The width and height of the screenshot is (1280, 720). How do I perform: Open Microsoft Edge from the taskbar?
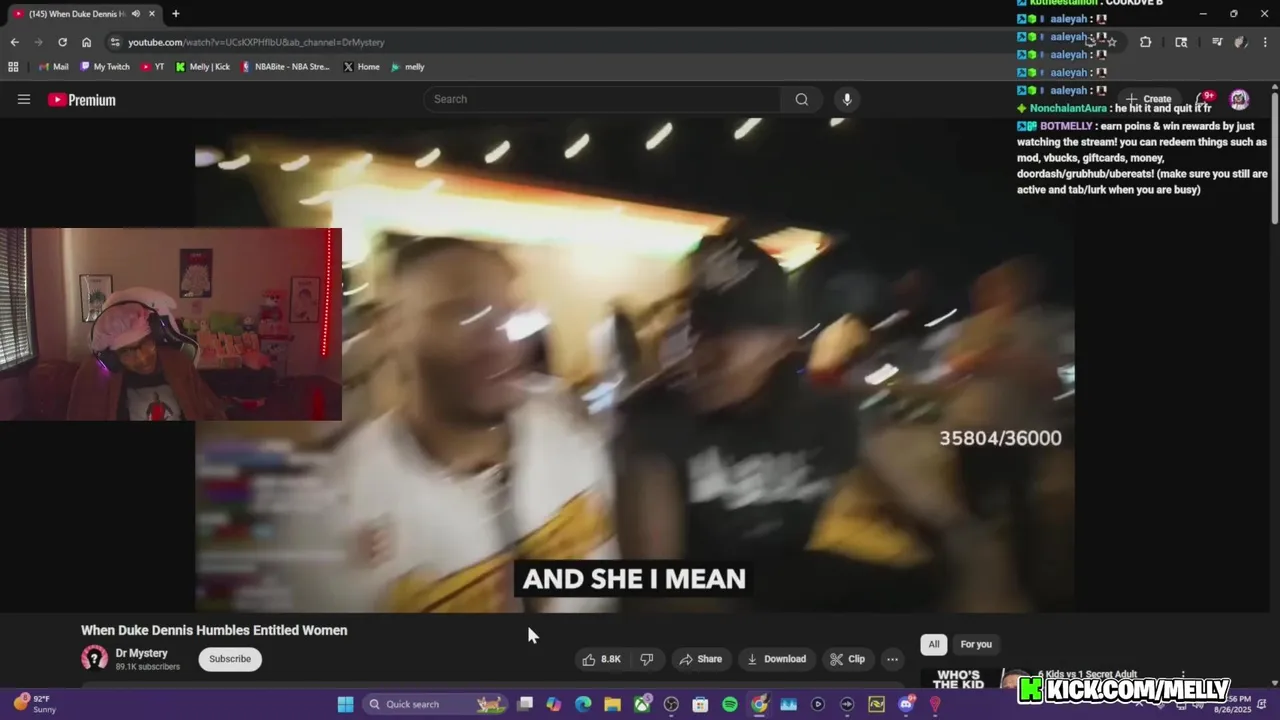(583, 704)
